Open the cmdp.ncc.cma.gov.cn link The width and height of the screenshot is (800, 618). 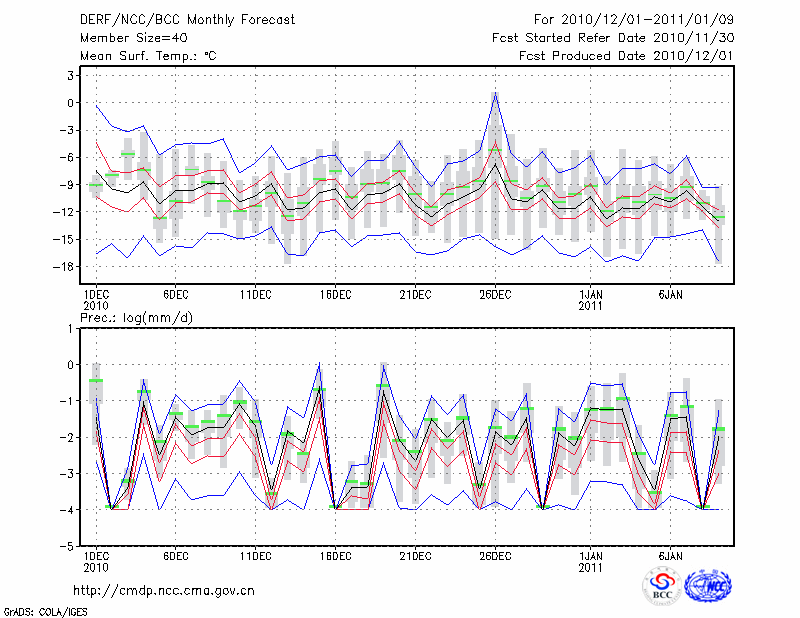[164, 590]
